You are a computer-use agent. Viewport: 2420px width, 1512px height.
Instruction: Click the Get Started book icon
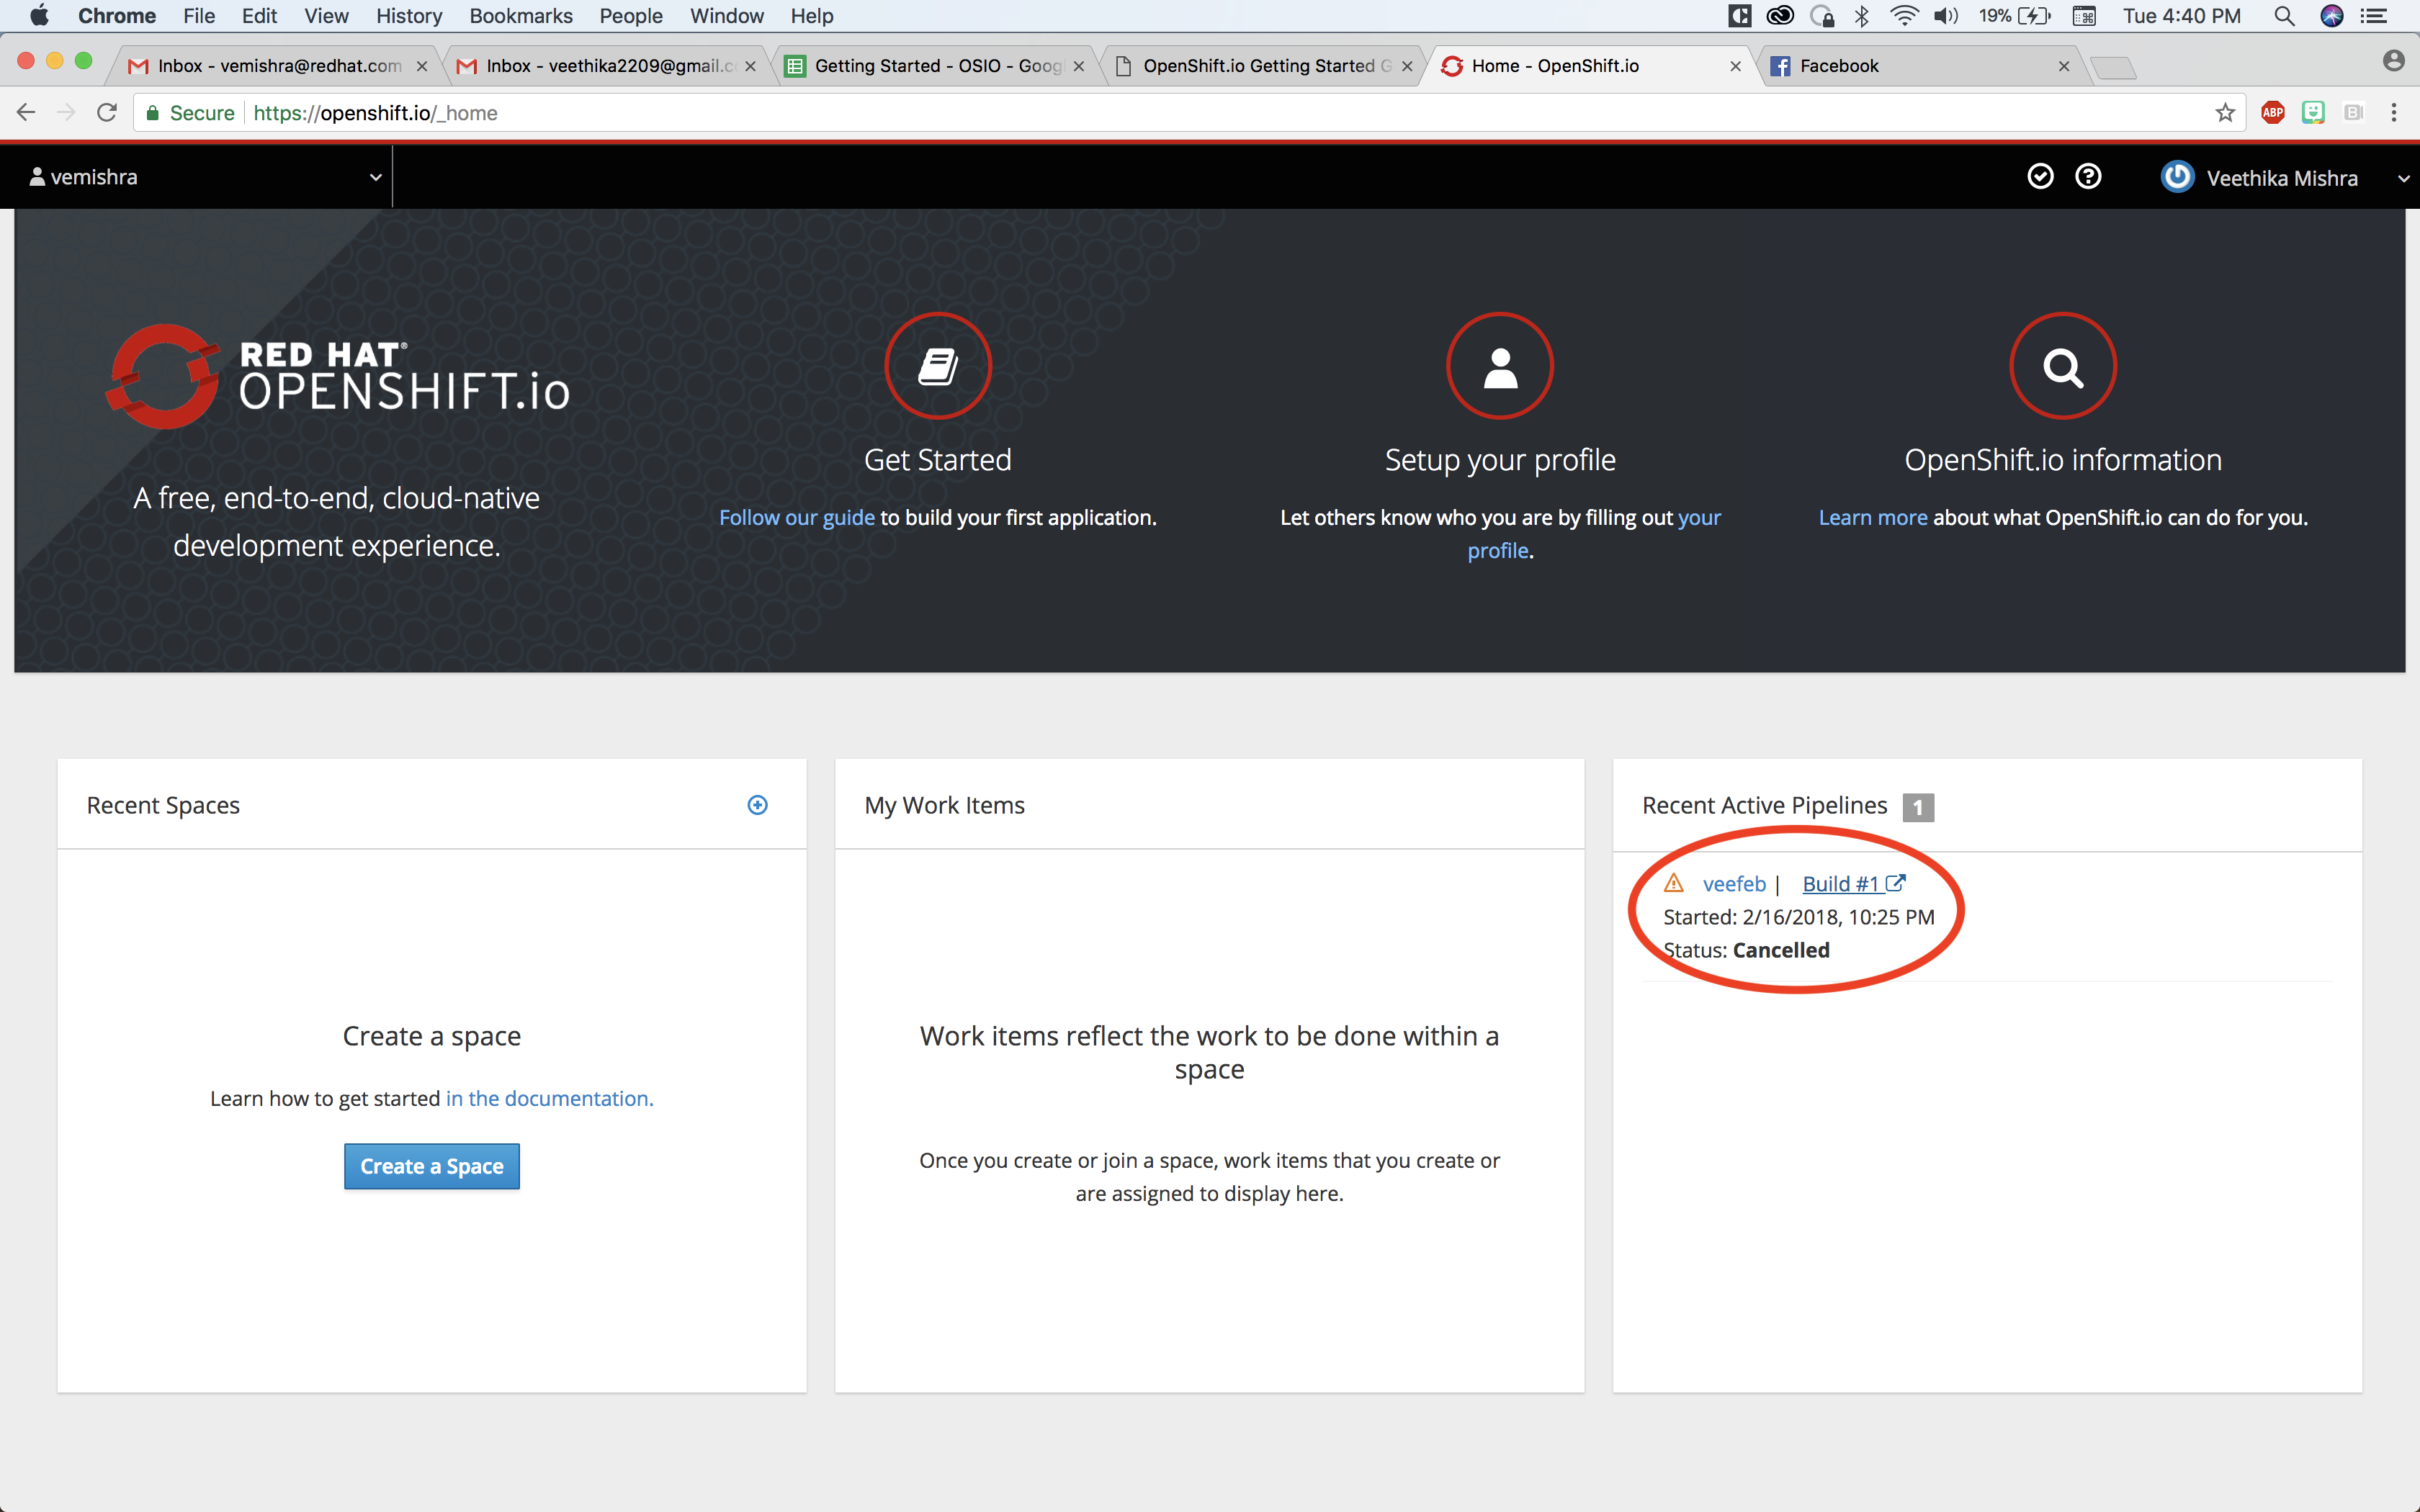click(937, 366)
